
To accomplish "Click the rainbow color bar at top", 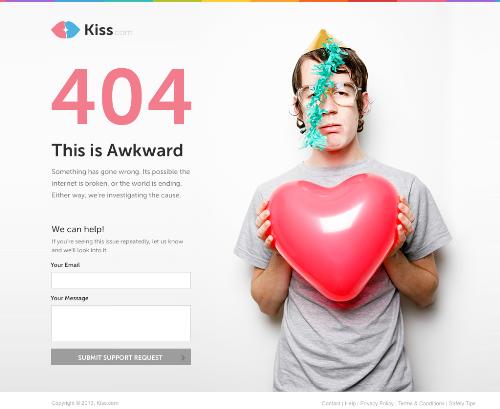I will pyautogui.click(x=250, y=1).
